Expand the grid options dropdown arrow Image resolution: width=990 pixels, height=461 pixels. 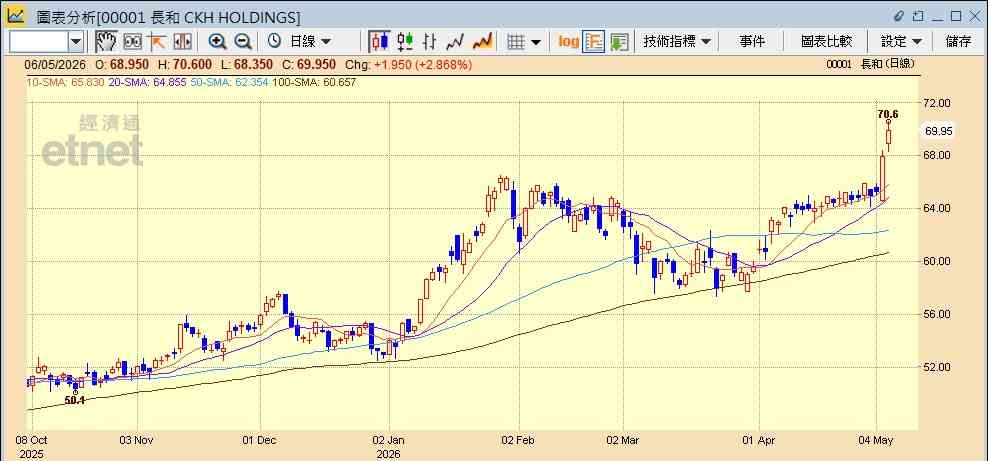pos(535,42)
